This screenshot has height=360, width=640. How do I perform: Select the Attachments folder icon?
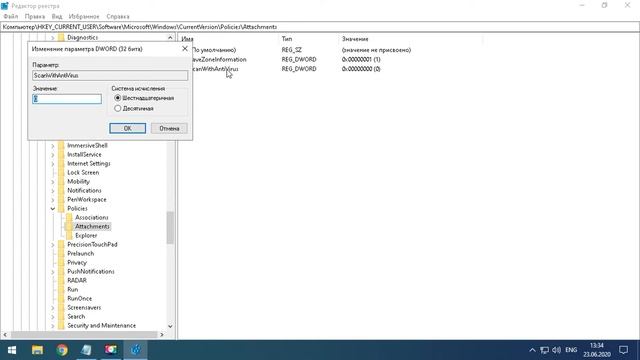click(69, 227)
